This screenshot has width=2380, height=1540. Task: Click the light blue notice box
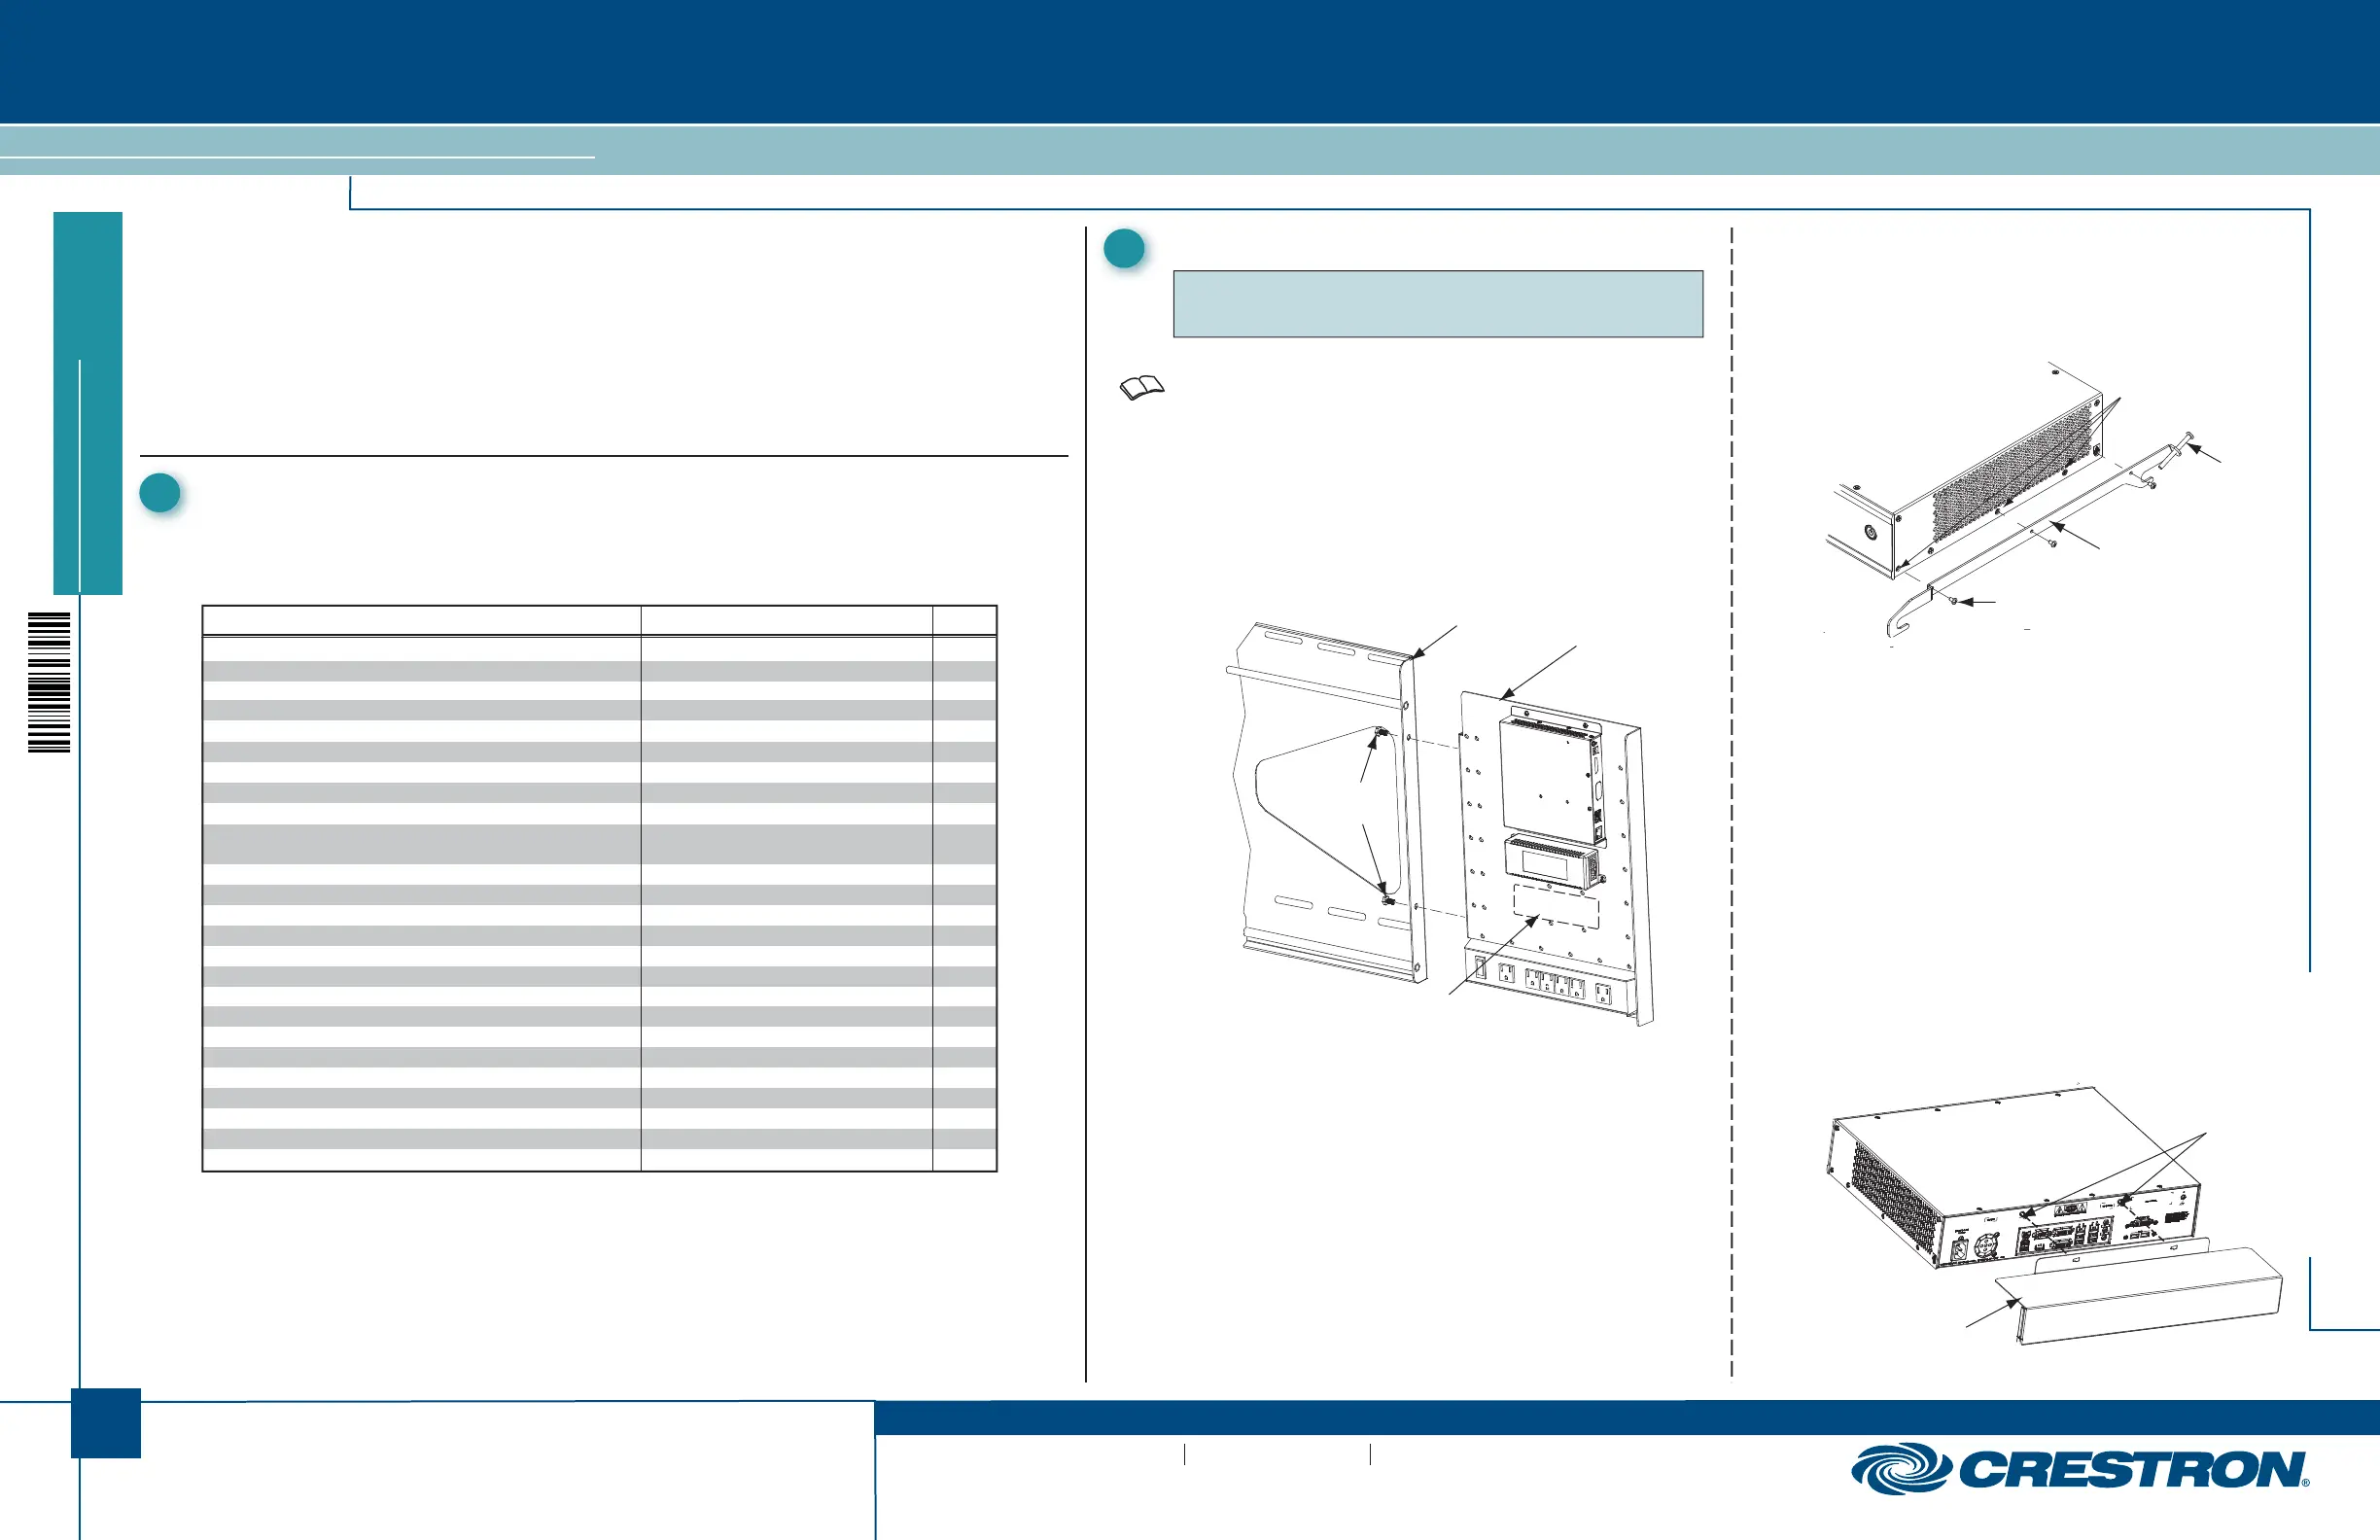pos(1437,303)
